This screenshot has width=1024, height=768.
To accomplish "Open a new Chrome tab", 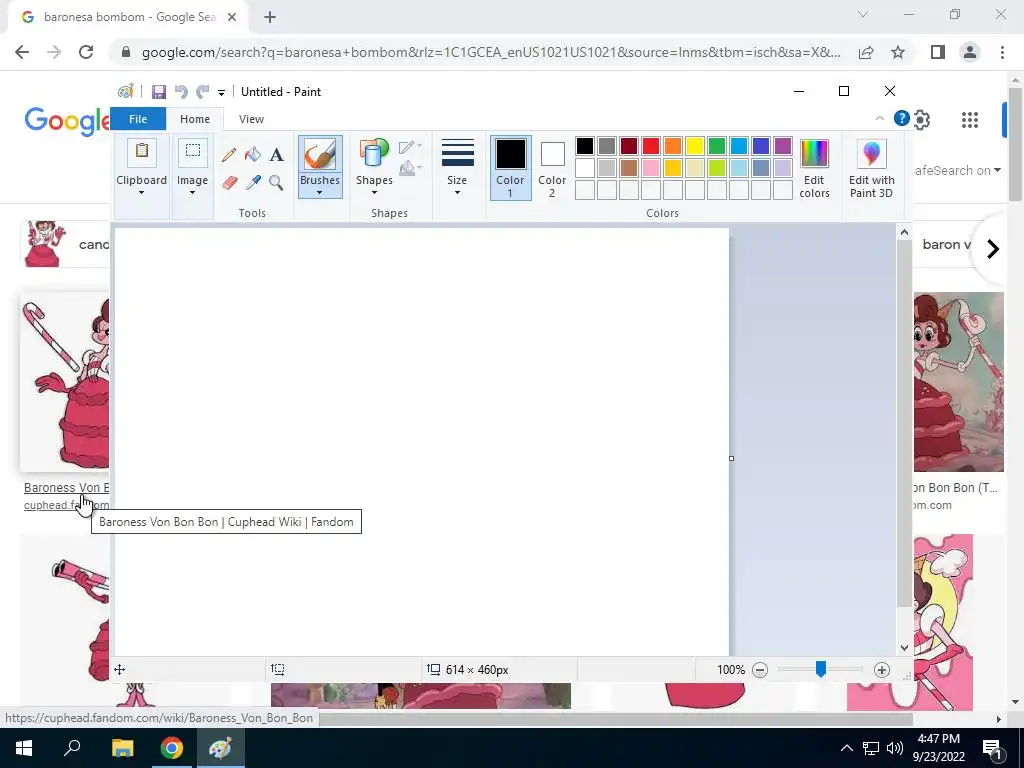I will 270,18.
